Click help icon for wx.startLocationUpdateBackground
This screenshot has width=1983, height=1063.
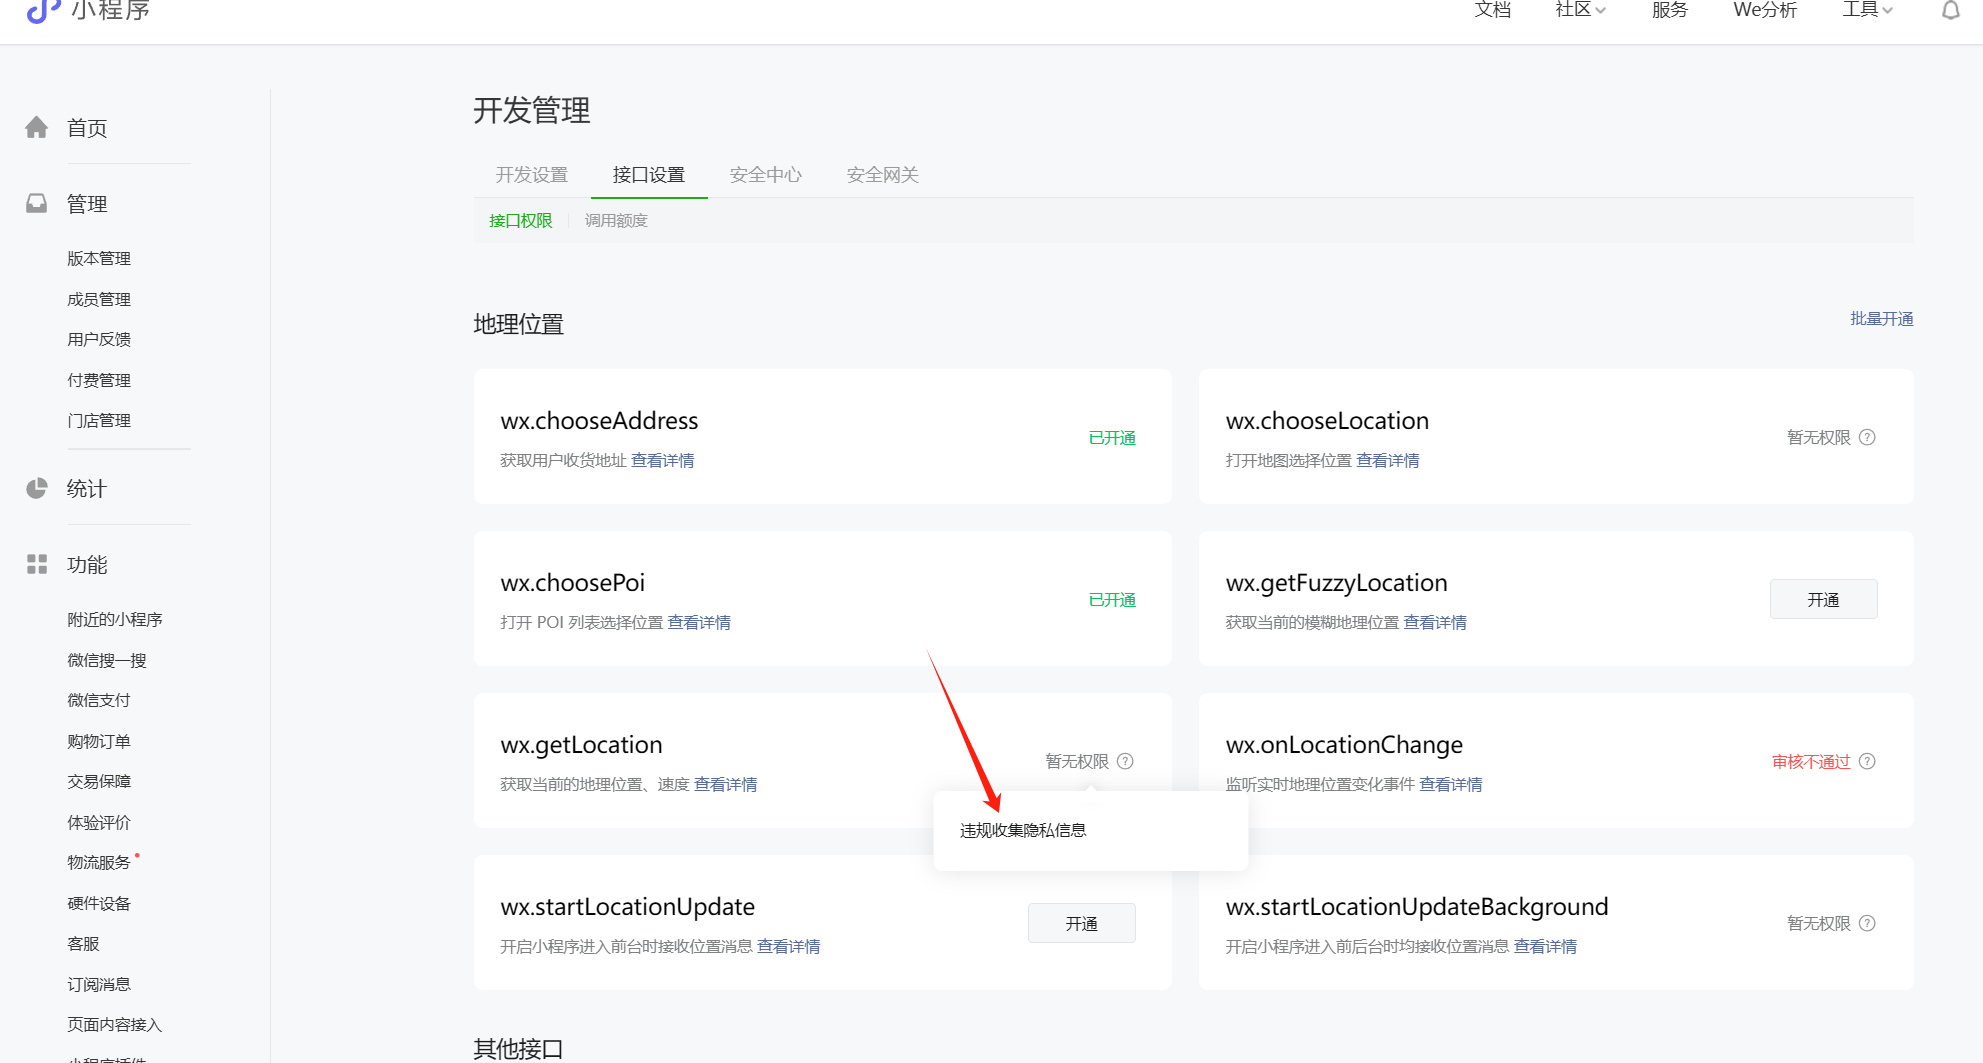[x=1867, y=923]
